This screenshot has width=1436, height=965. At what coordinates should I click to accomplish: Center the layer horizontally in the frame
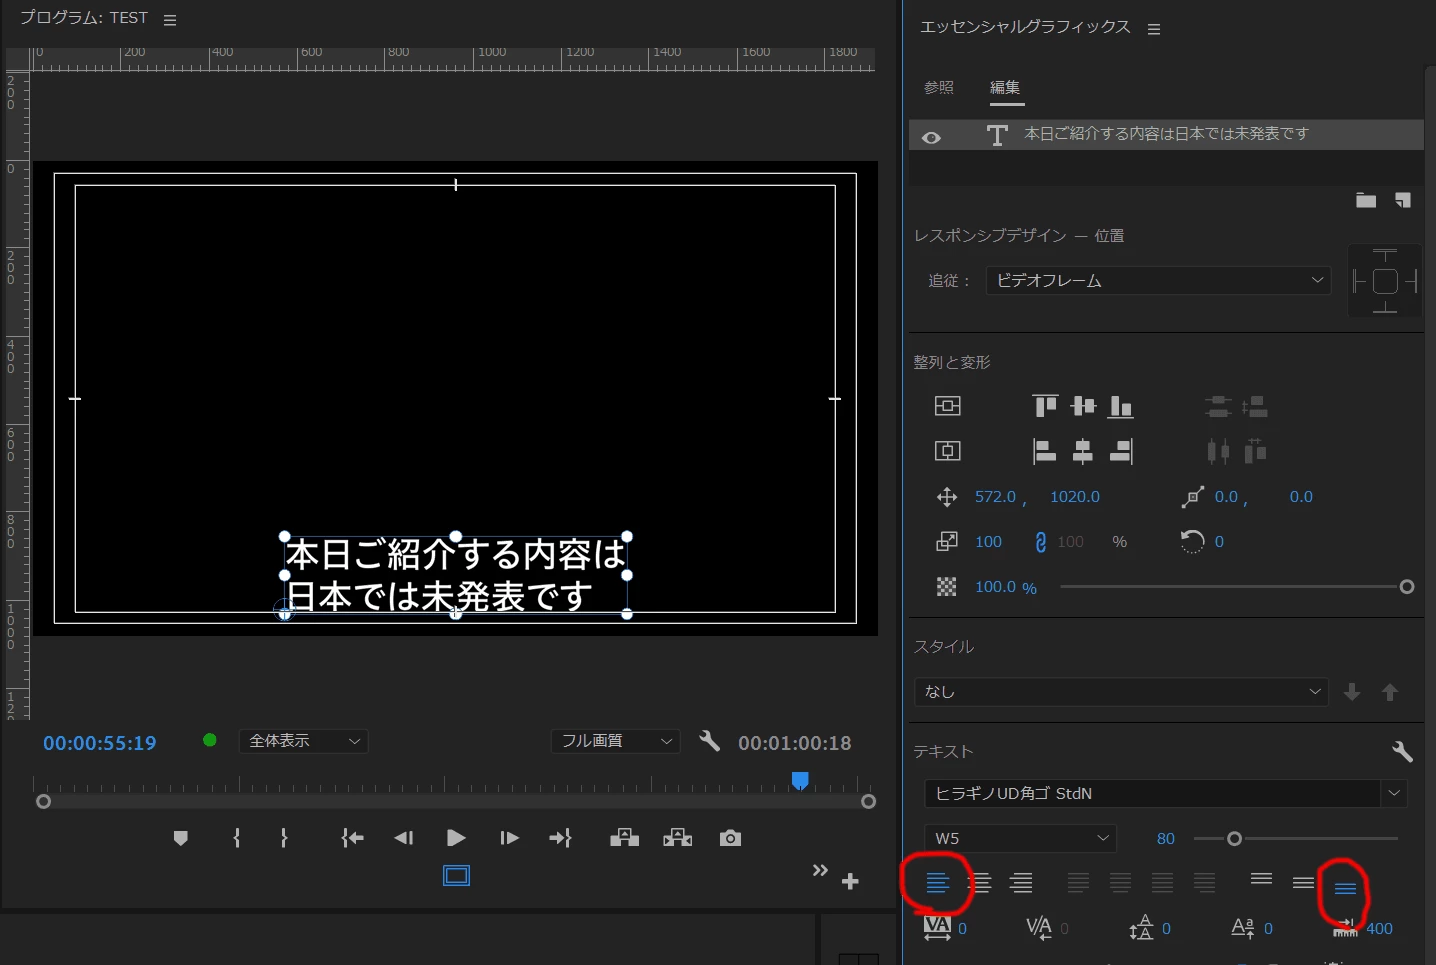(947, 451)
